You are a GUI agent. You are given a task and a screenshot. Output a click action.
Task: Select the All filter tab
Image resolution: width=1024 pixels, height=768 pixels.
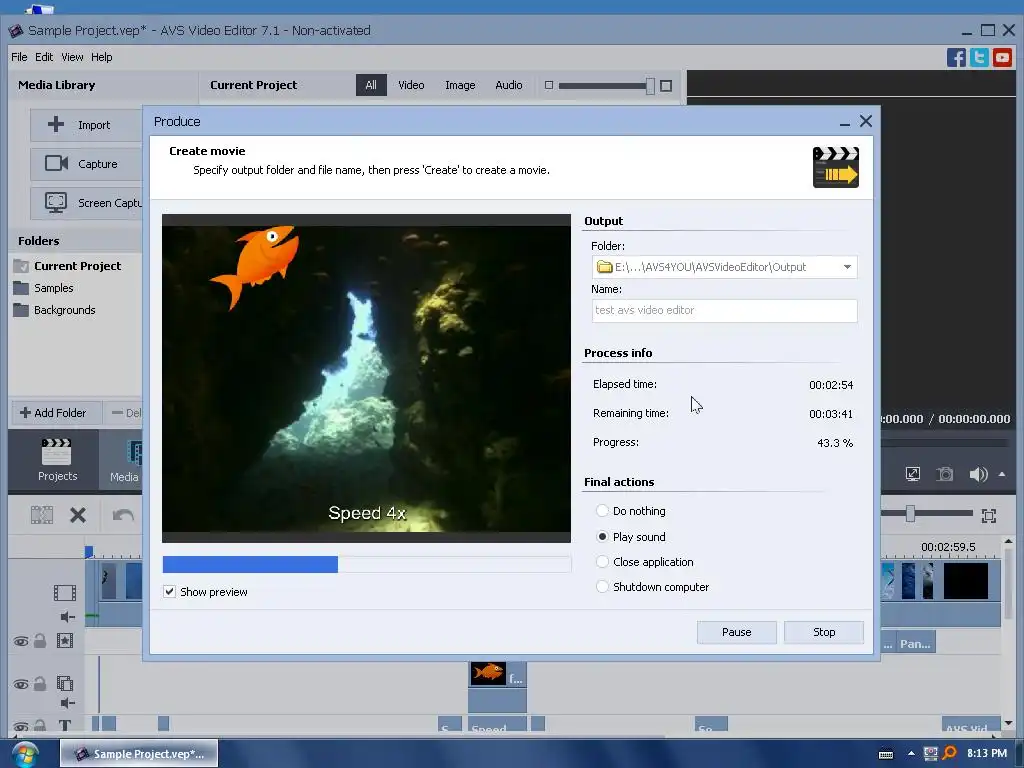point(371,86)
